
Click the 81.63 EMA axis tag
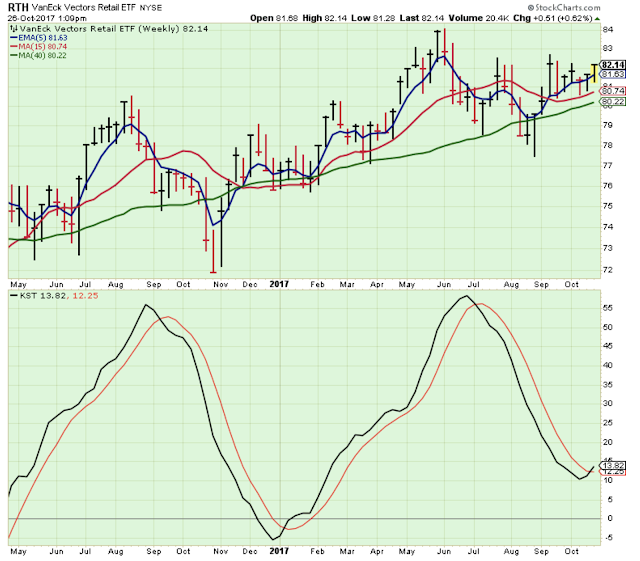pyautogui.click(x=613, y=74)
